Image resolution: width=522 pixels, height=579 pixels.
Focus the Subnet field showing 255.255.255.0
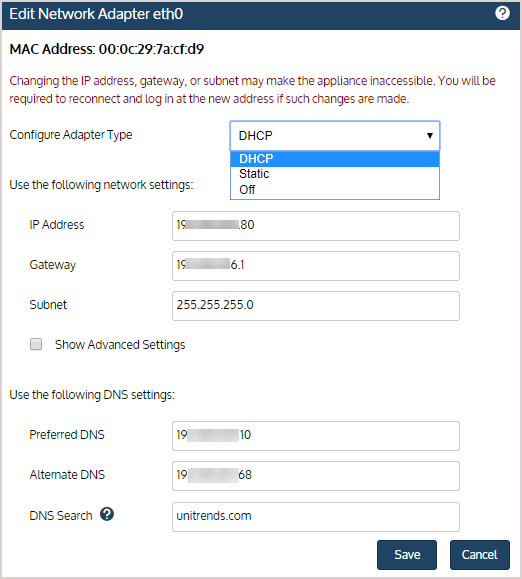click(x=316, y=305)
